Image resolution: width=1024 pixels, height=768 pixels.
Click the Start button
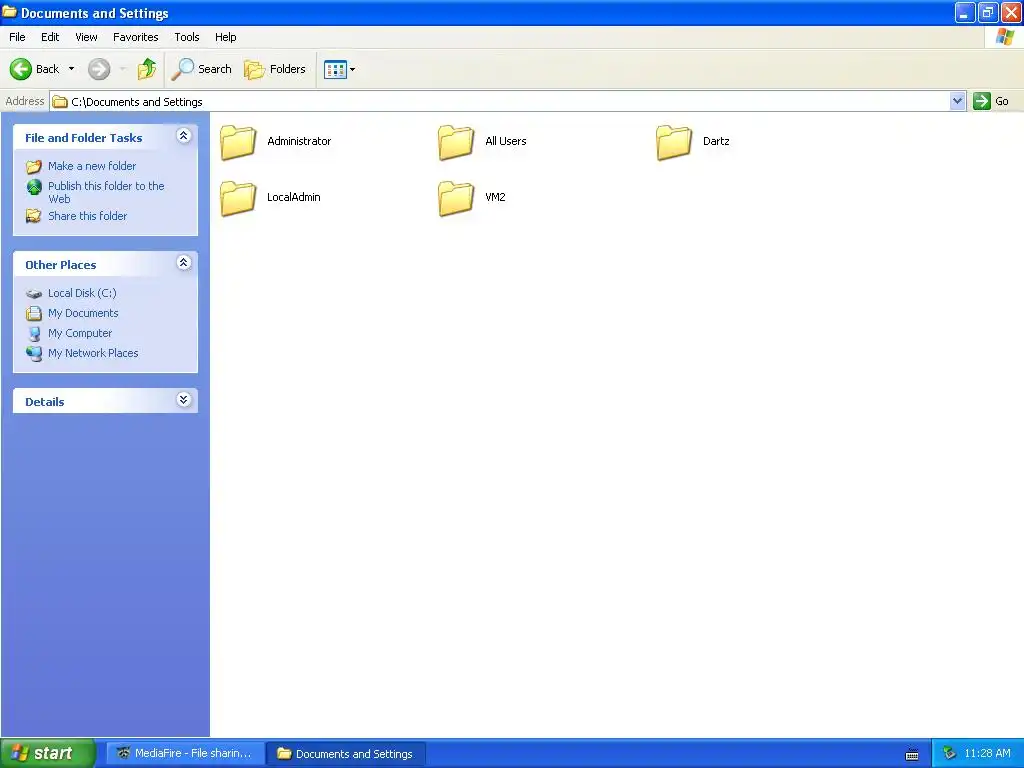[48, 753]
